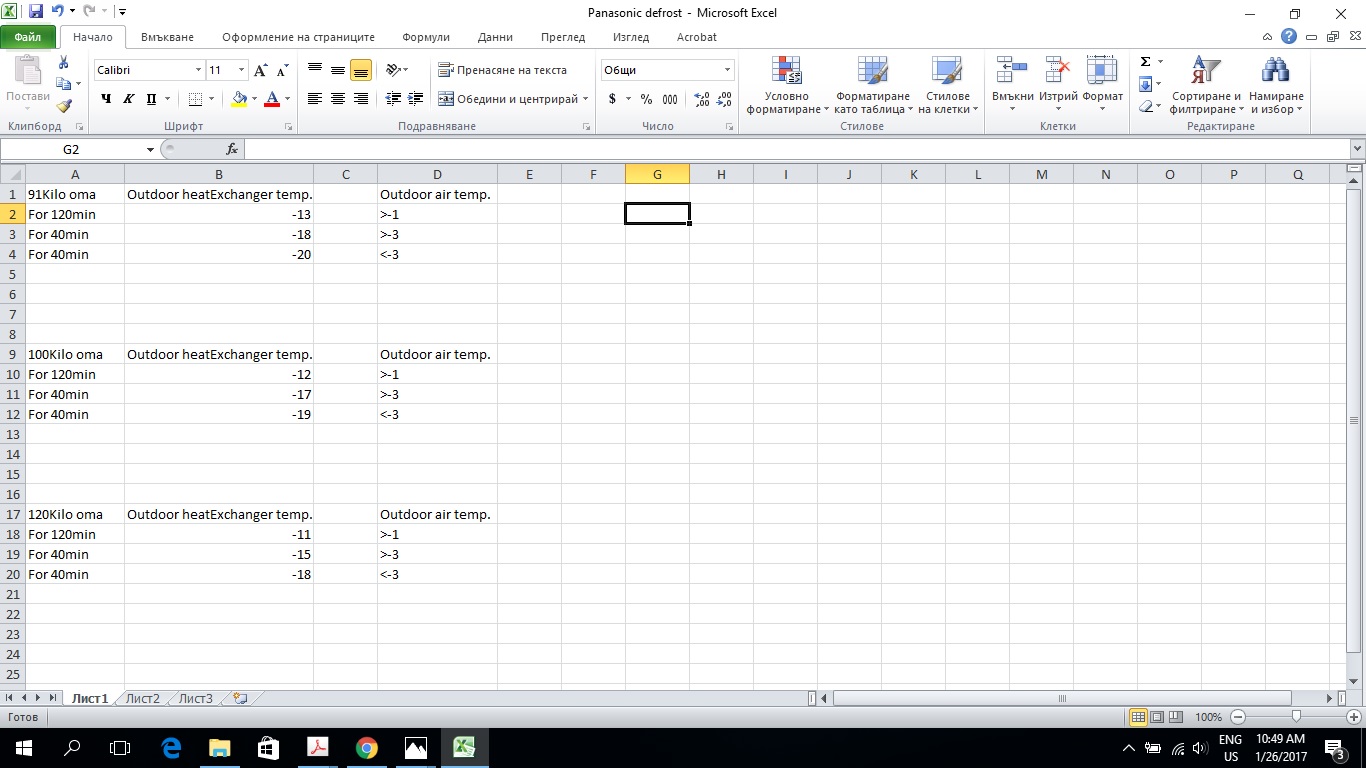Switch to Вмъкване ribbon tab
Image resolution: width=1366 pixels, height=768 pixels.
(167, 37)
